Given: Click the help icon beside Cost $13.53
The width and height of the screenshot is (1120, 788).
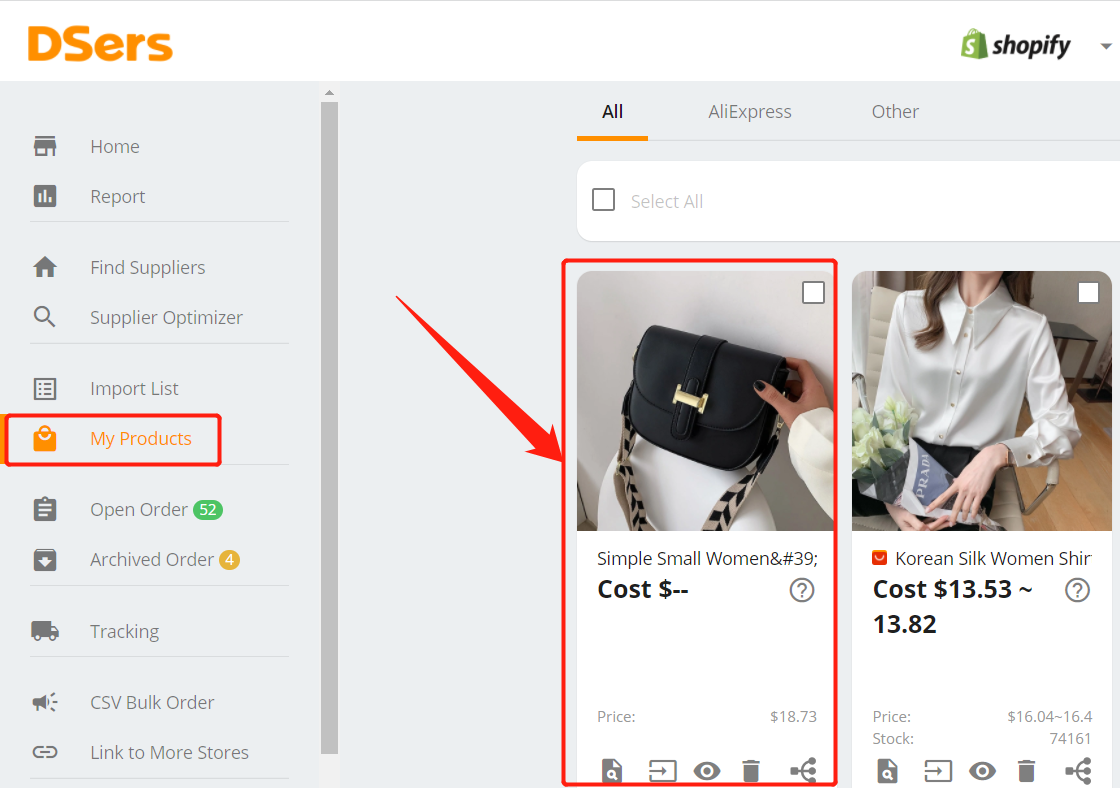Looking at the screenshot, I should click(1077, 590).
